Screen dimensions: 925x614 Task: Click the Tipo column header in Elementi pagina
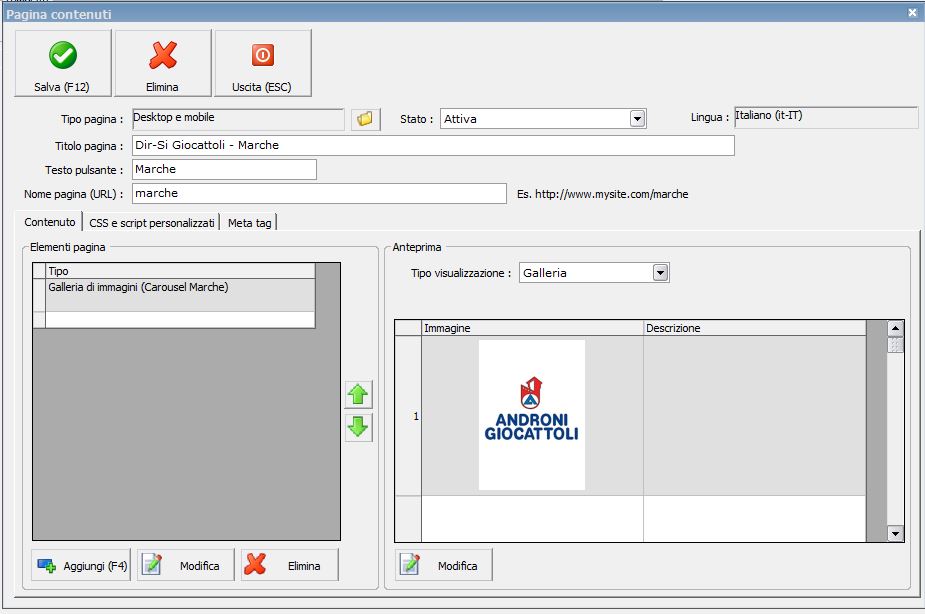coord(180,271)
